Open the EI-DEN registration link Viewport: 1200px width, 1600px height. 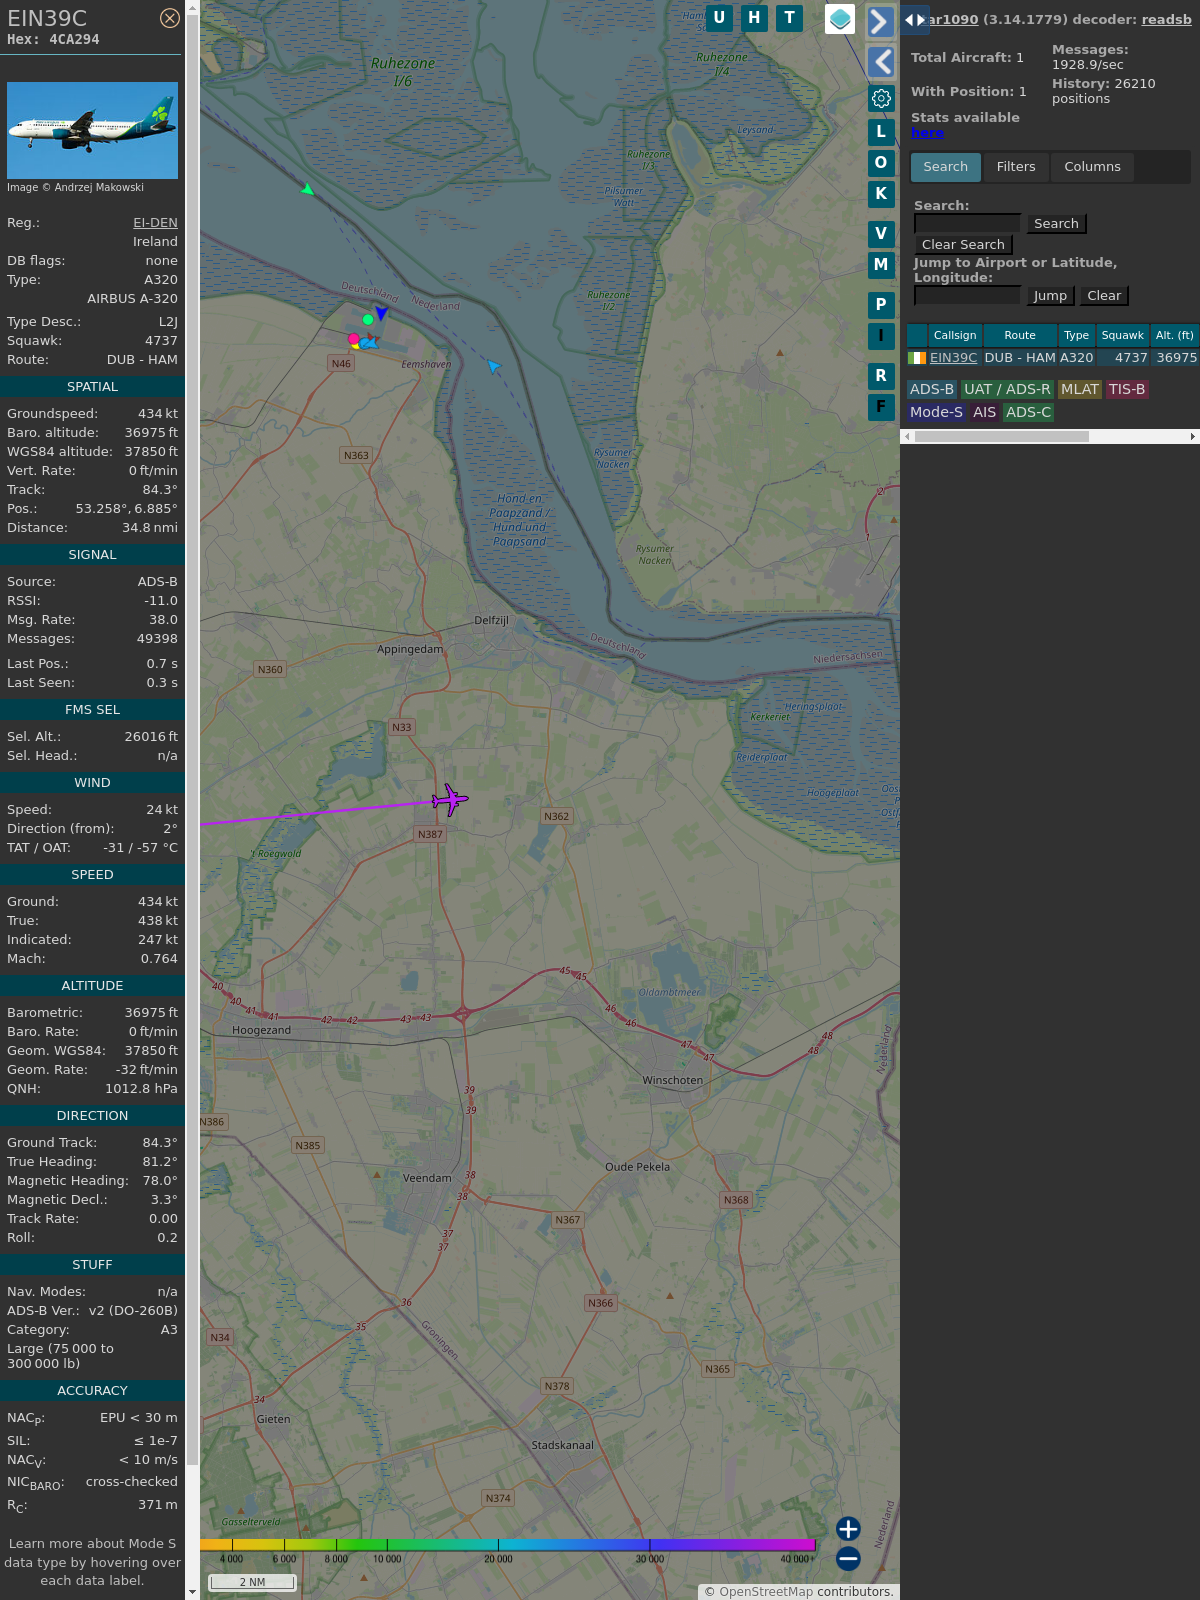click(155, 223)
